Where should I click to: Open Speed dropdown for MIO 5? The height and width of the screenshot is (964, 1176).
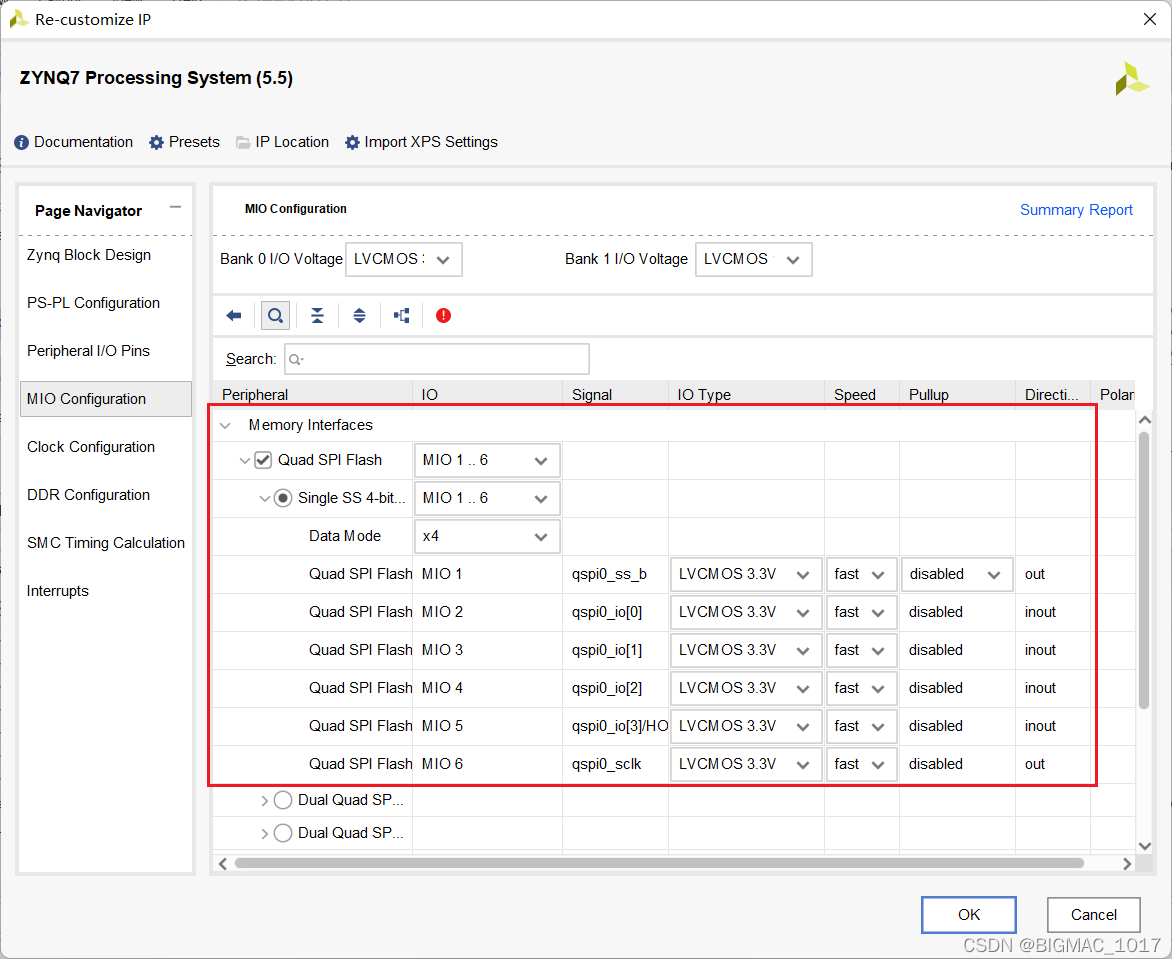coord(864,729)
